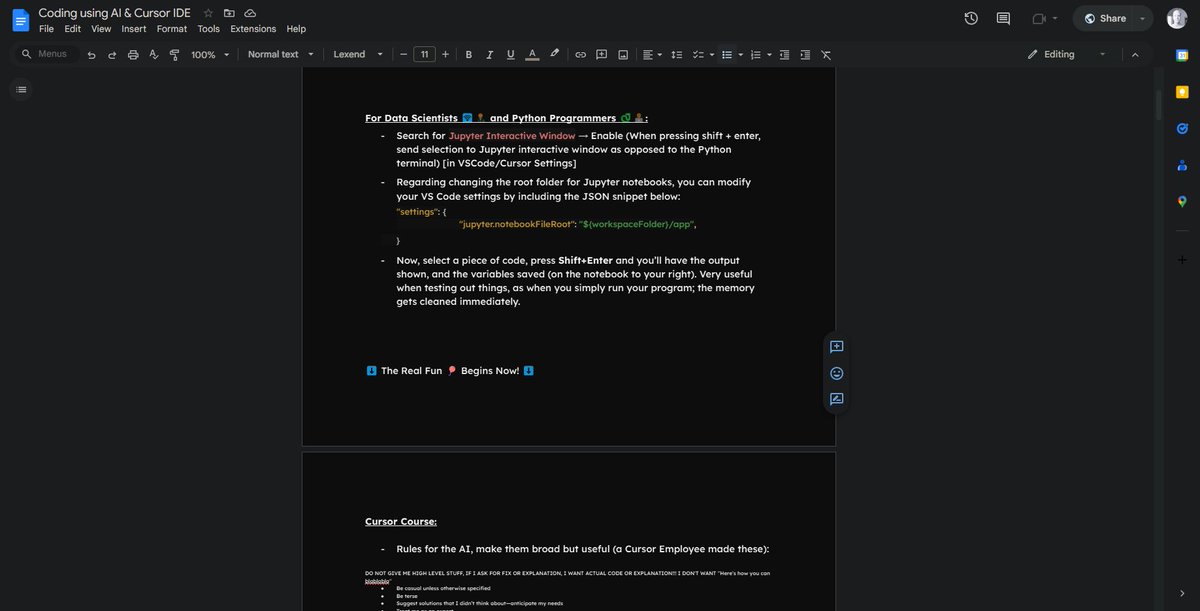Open View menu
Viewport: 1200px width, 611px height.
pyautogui.click(x=101, y=29)
